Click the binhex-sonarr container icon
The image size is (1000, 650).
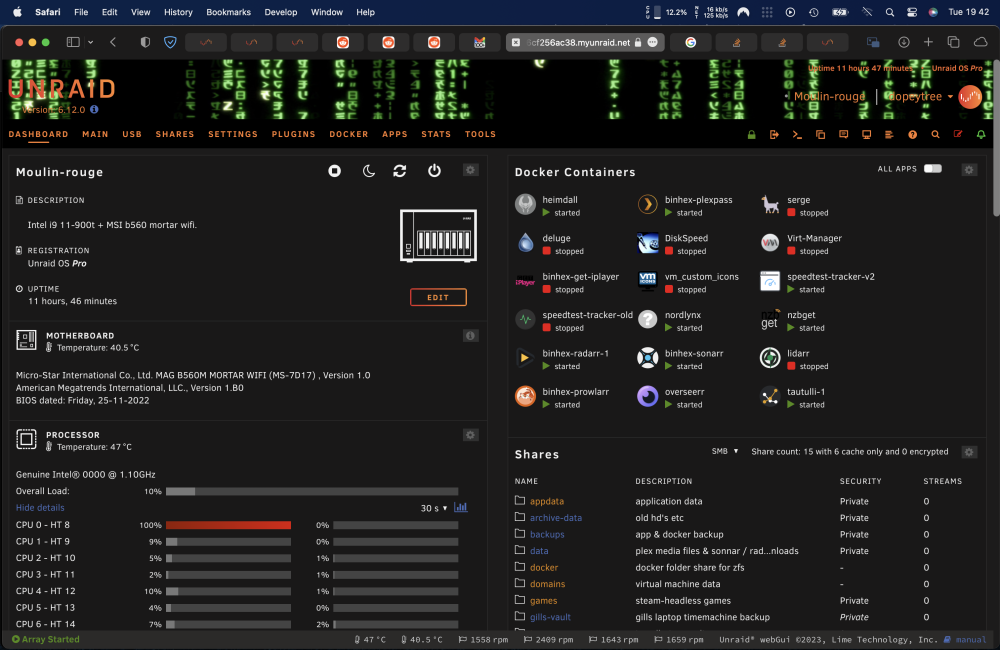point(648,358)
